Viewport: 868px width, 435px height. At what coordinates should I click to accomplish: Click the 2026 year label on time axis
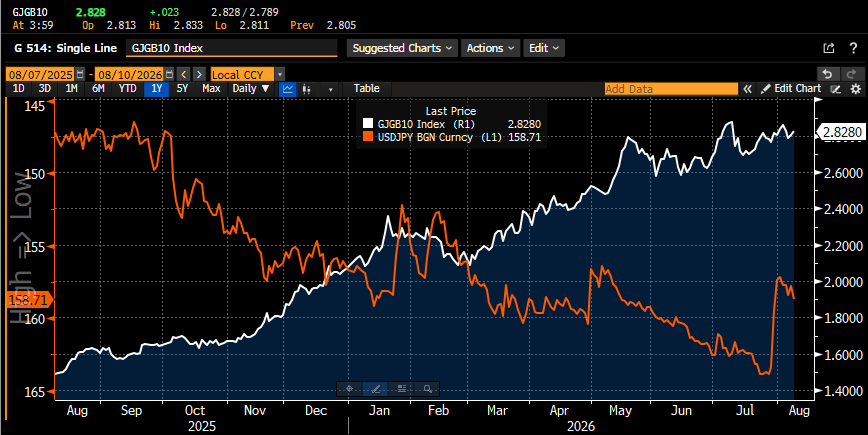tap(581, 426)
